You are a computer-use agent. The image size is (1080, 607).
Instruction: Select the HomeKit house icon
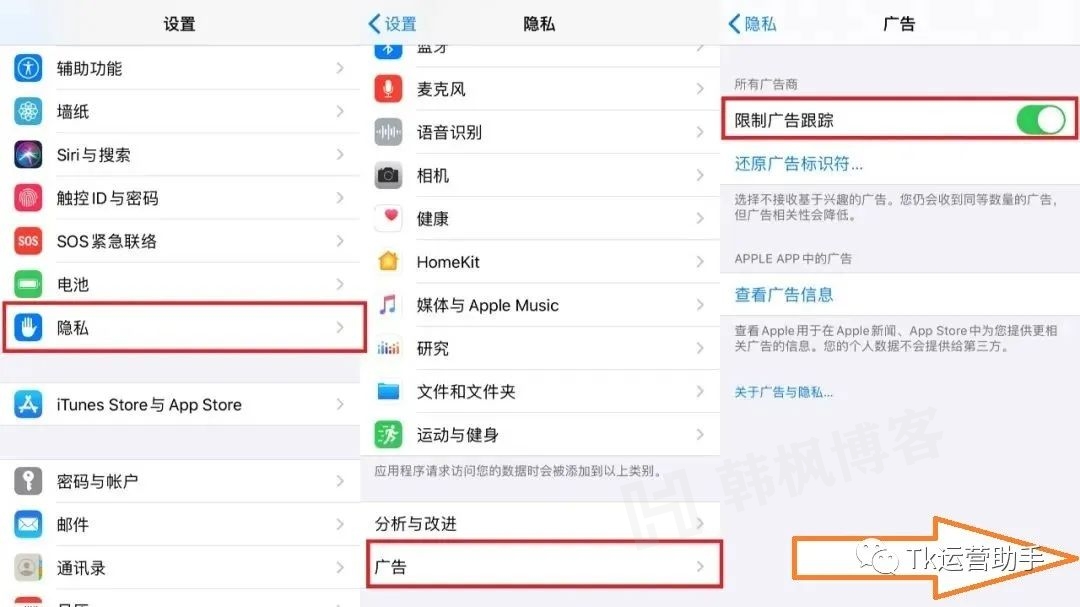[389, 261]
